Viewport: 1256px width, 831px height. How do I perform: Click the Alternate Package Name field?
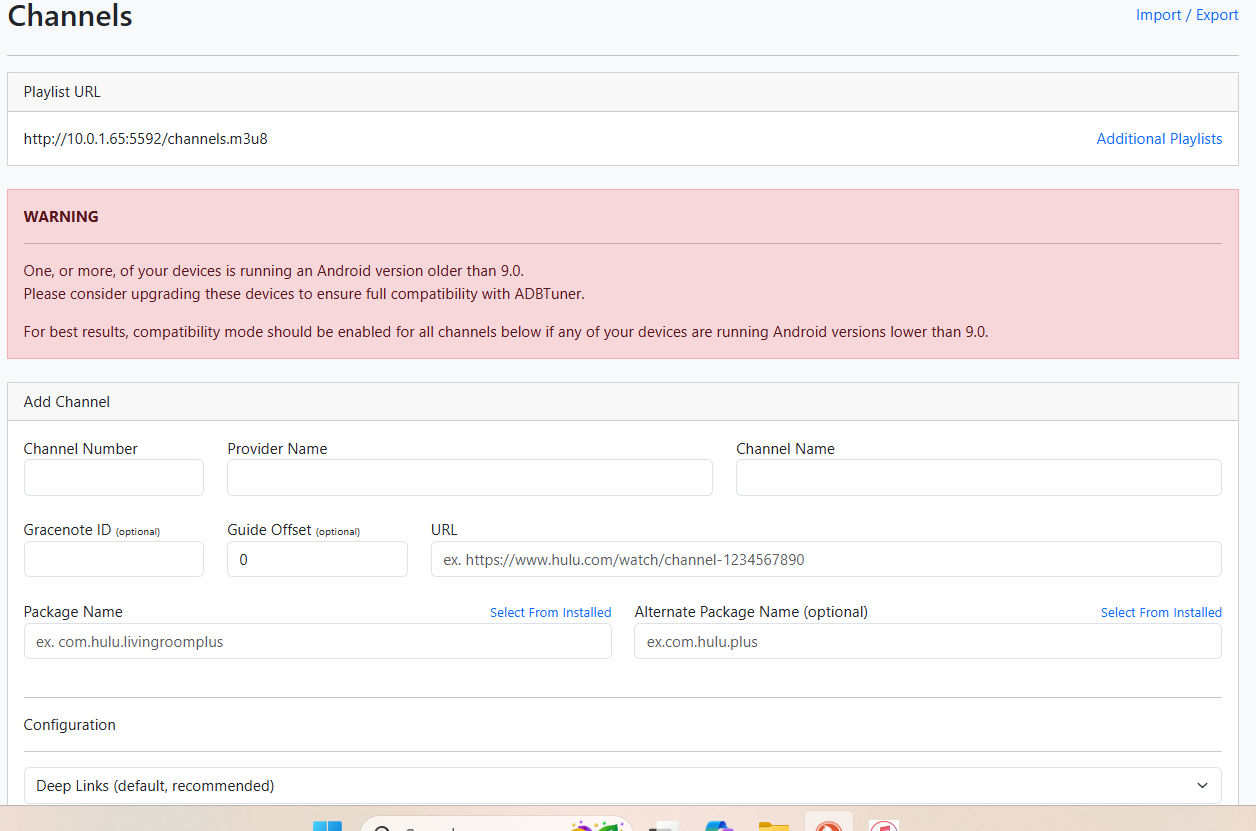point(927,641)
